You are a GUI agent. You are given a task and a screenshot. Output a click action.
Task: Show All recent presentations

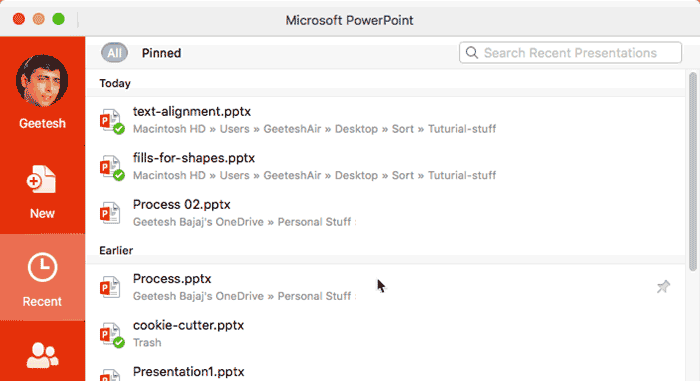click(114, 53)
